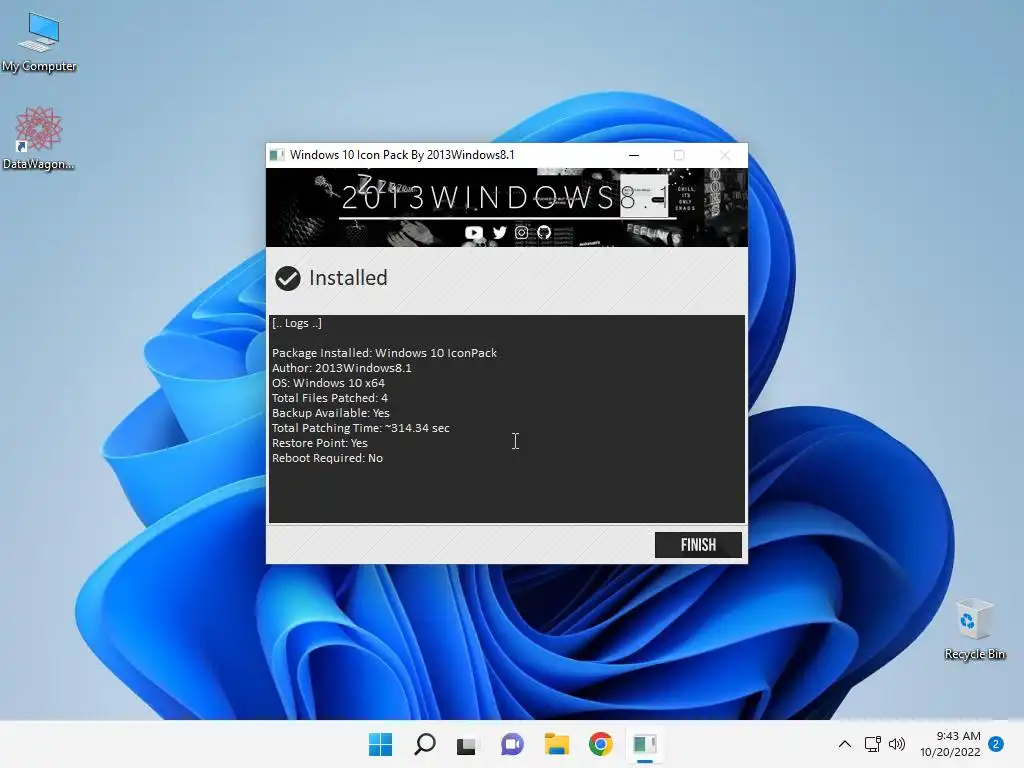Close the Icon Pack installer window

coord(725,155)
